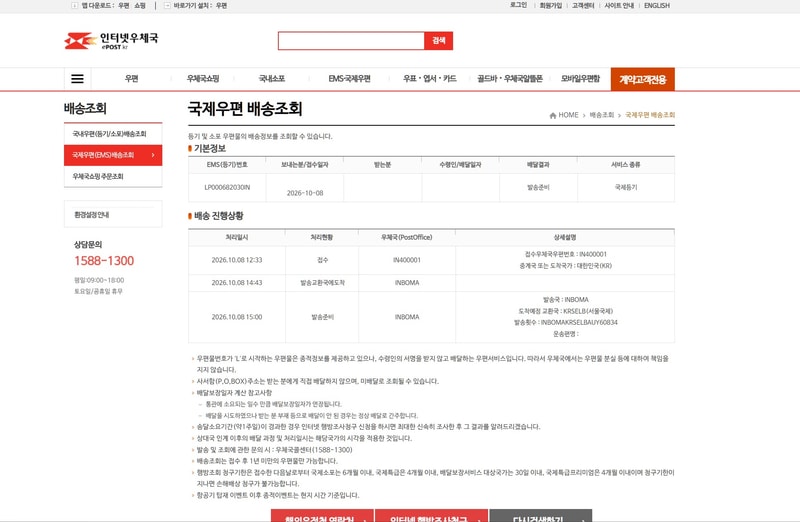This screenshot has width=800, height=522.
Task: Click the 인터넷 행방조사청구 button
Action: click(432, 515)
